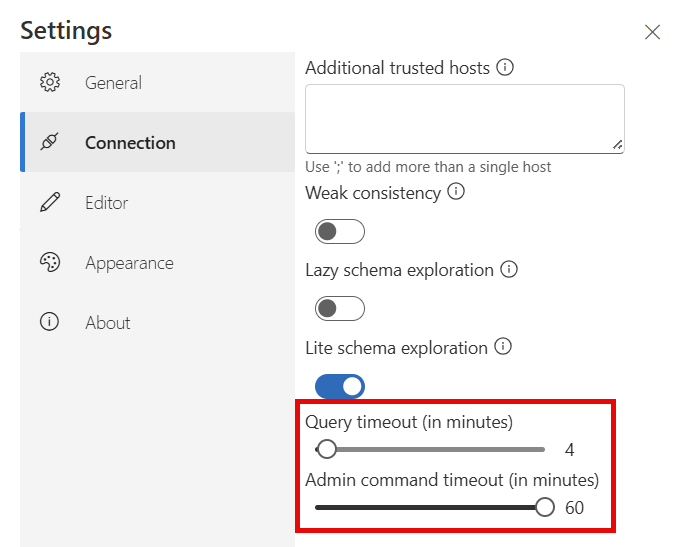Click info icon next to Lite schema exploration
Image resolution: width=687 pixels, height=547 pixels.
[503, 348]
